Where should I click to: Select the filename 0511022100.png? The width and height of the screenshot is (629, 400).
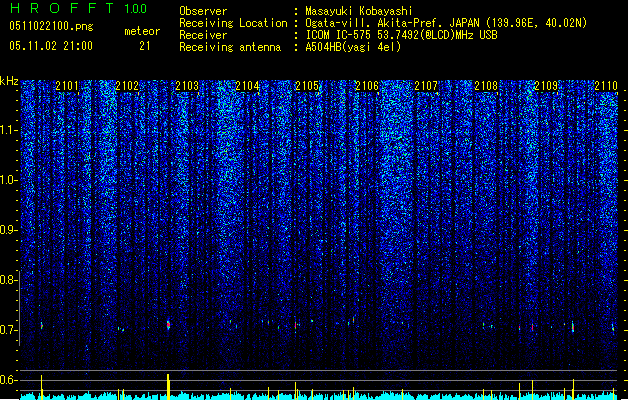click(x=51, y=27)
